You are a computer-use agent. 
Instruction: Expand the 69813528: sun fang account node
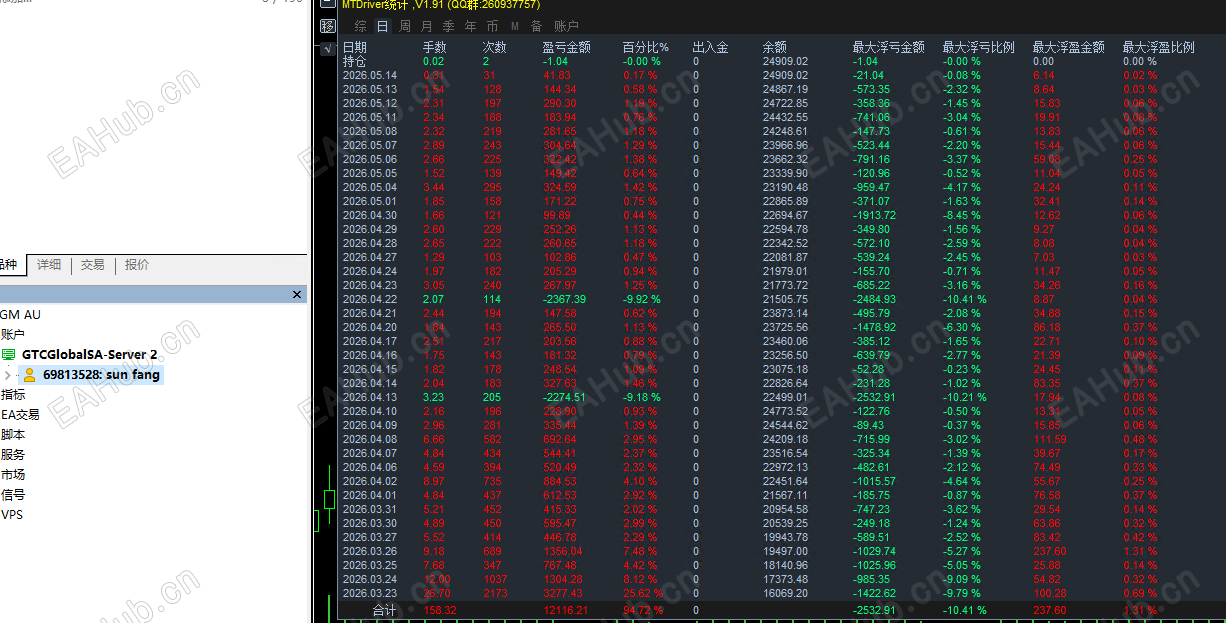pyautogui.click(x=7, y=375)
